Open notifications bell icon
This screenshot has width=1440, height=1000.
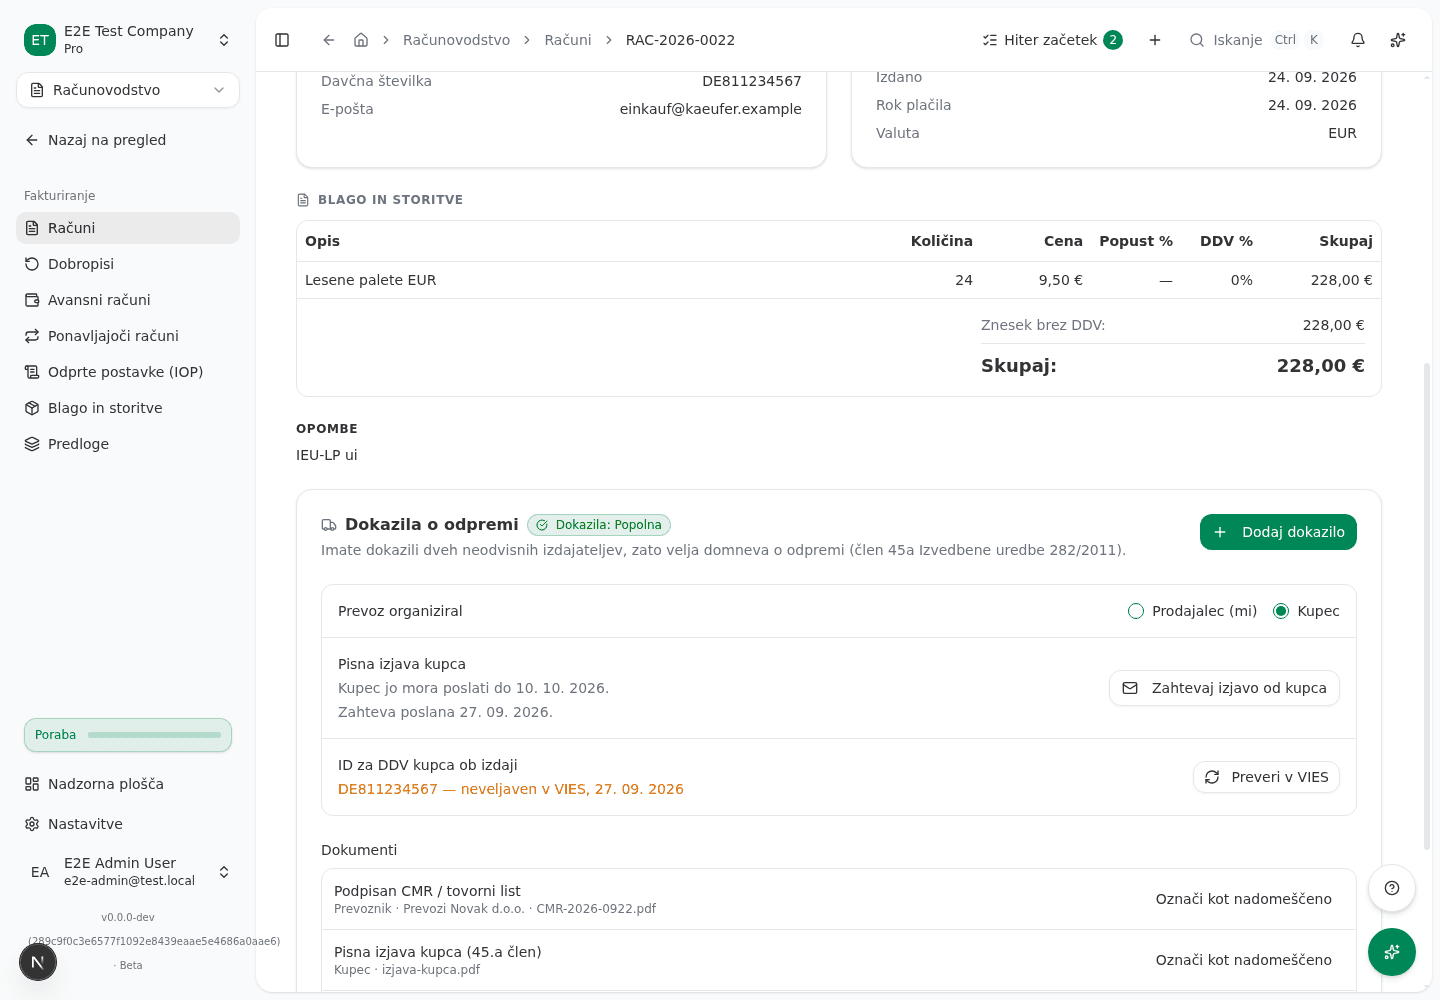click(x=1358, y=40)
